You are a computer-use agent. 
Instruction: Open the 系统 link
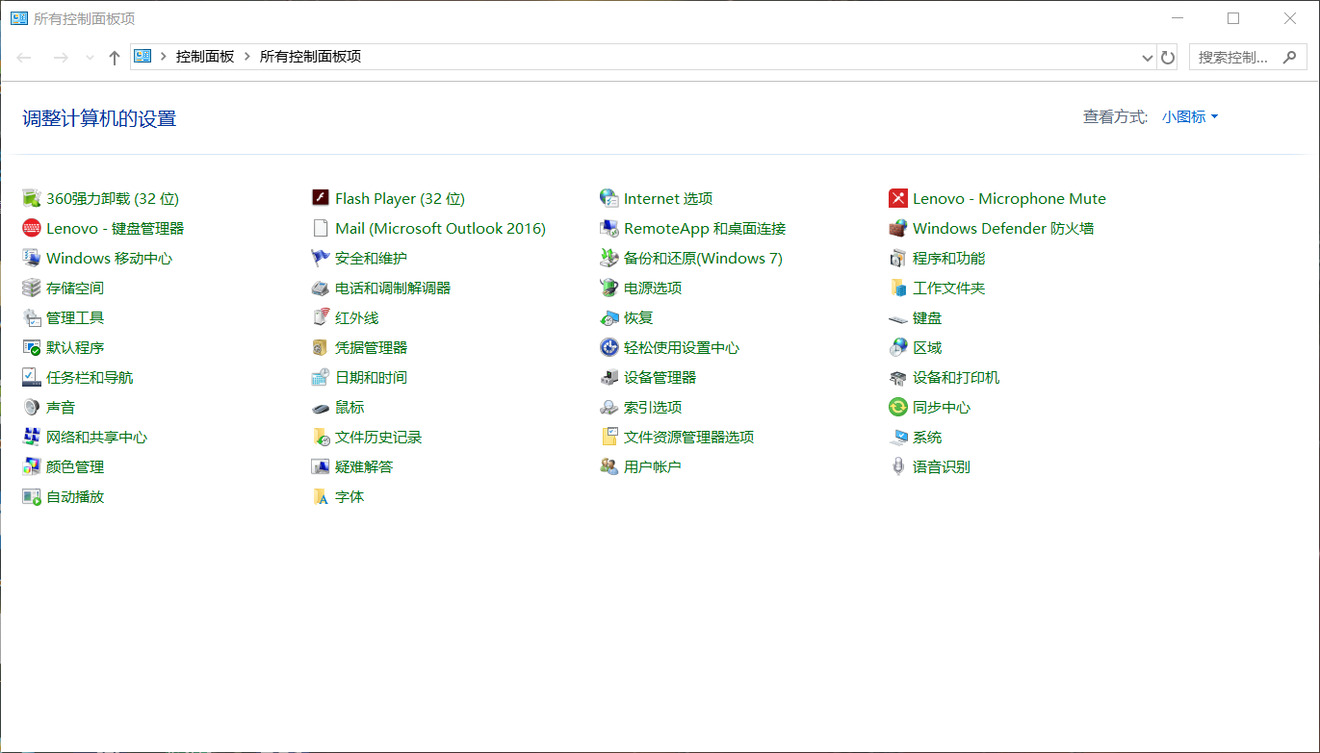point(927,437)
